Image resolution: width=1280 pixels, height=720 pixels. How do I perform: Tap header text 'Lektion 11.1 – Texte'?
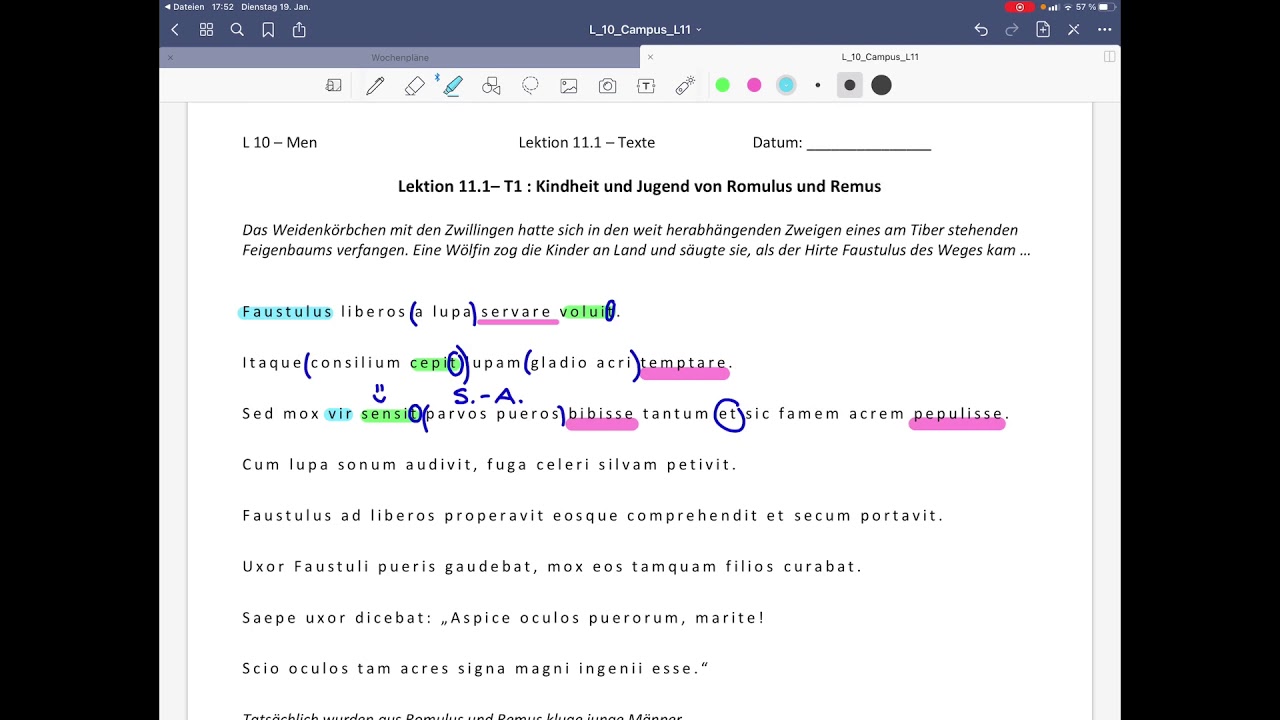(x=587, y=143)
